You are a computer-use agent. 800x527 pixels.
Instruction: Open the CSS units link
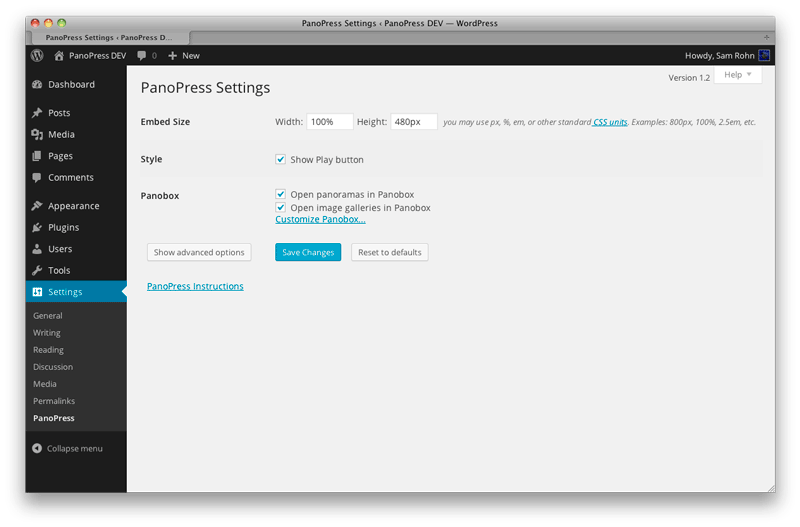coord(610,122)
